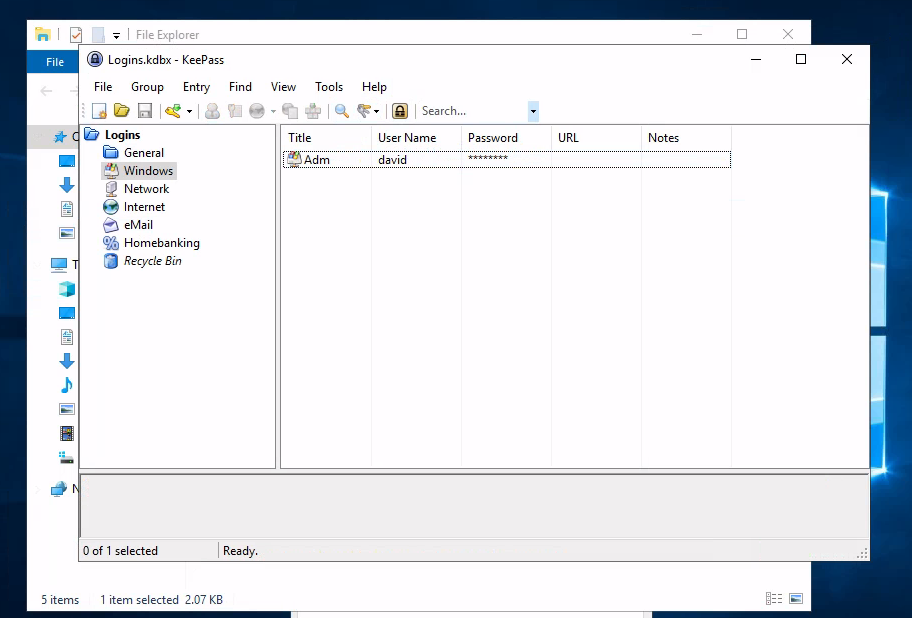This screenshot has height=618, width=912.
Task: Click the New database toolbar icon
Action: tap(100, 111)
